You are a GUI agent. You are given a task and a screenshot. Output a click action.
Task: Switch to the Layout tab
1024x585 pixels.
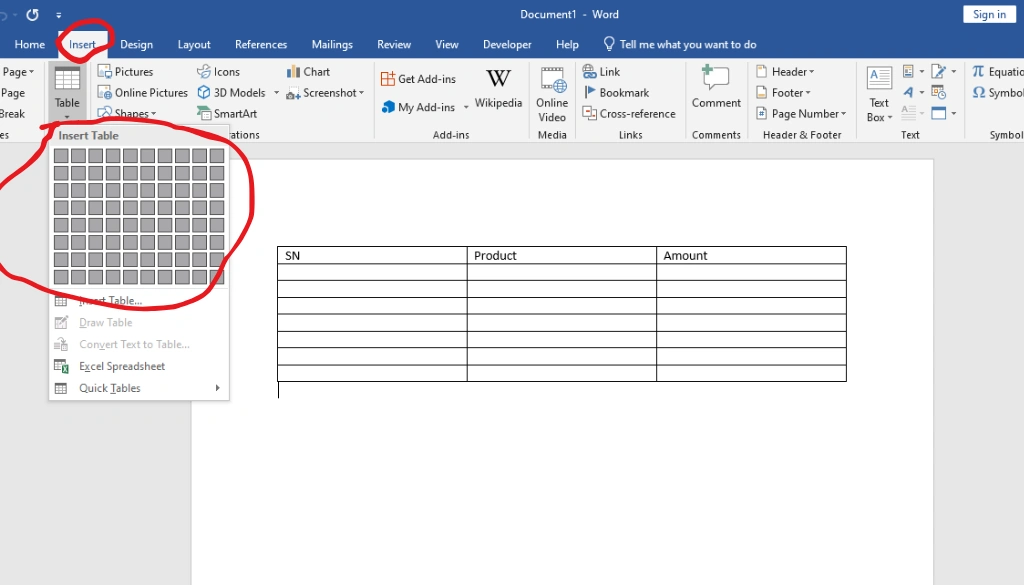pos(194,44)
